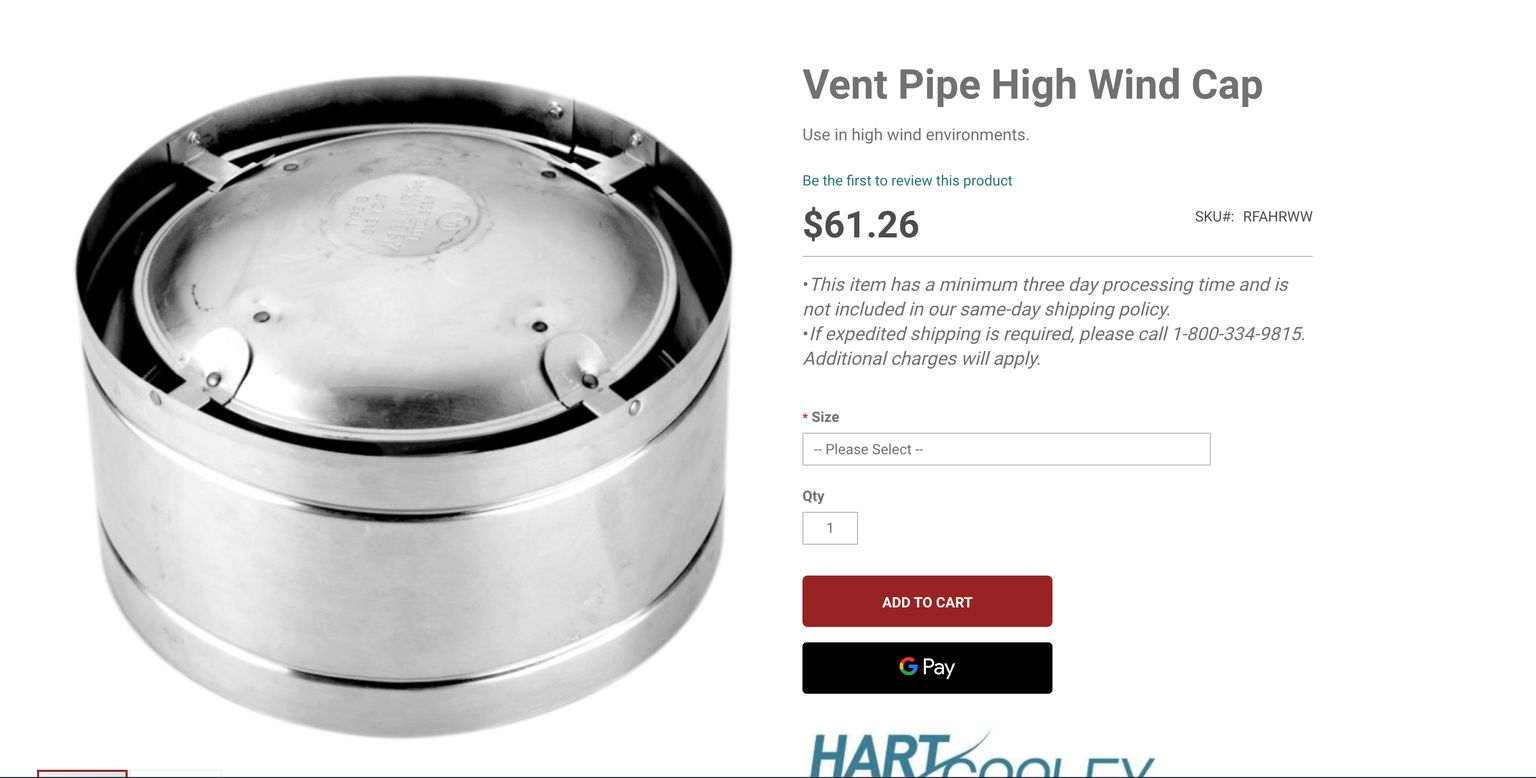Image resolution: width=1536 pixels, height=778 pixels.
Task: Open 'Be the first to review this product' link
Action: click(907, 181)
